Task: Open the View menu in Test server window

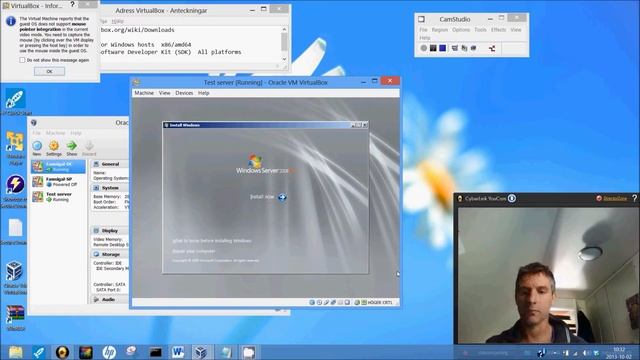Action: coord(164,93)
